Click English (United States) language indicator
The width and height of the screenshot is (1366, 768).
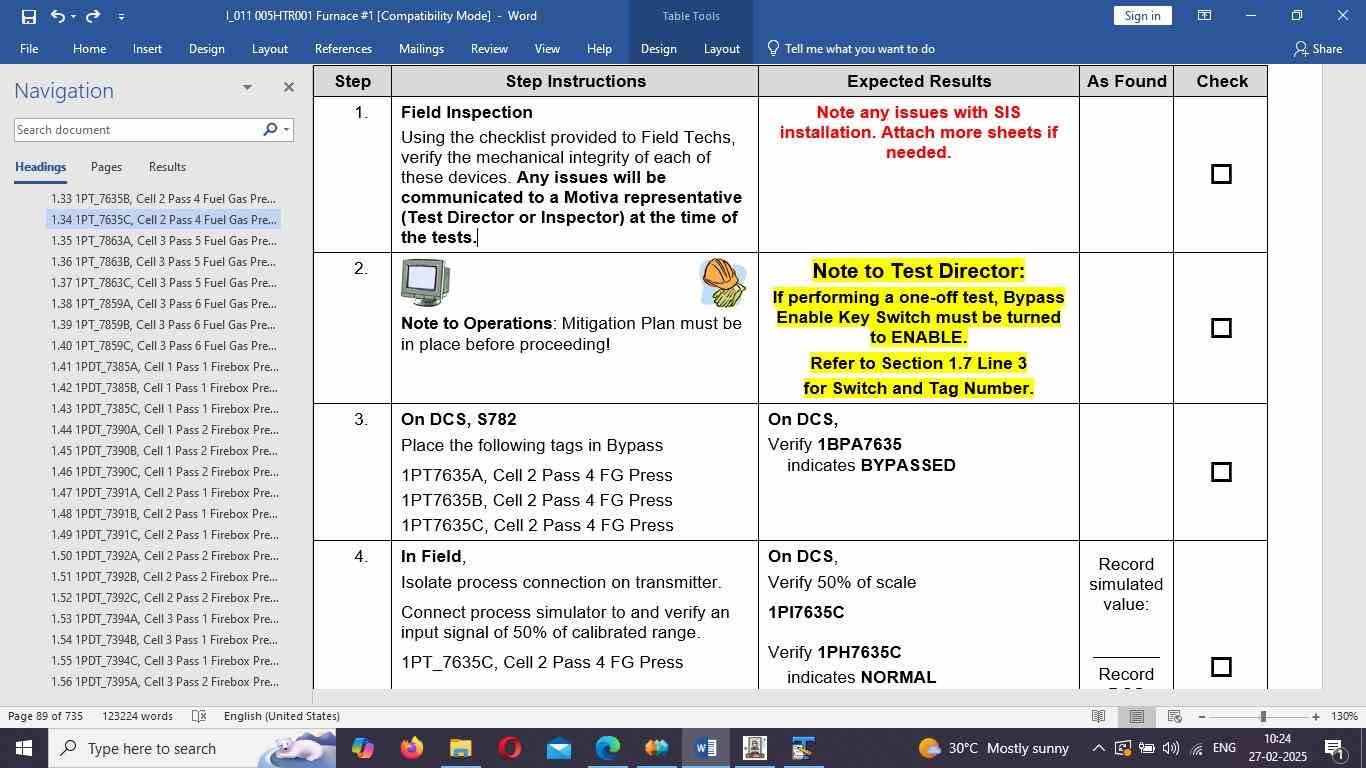282,716
